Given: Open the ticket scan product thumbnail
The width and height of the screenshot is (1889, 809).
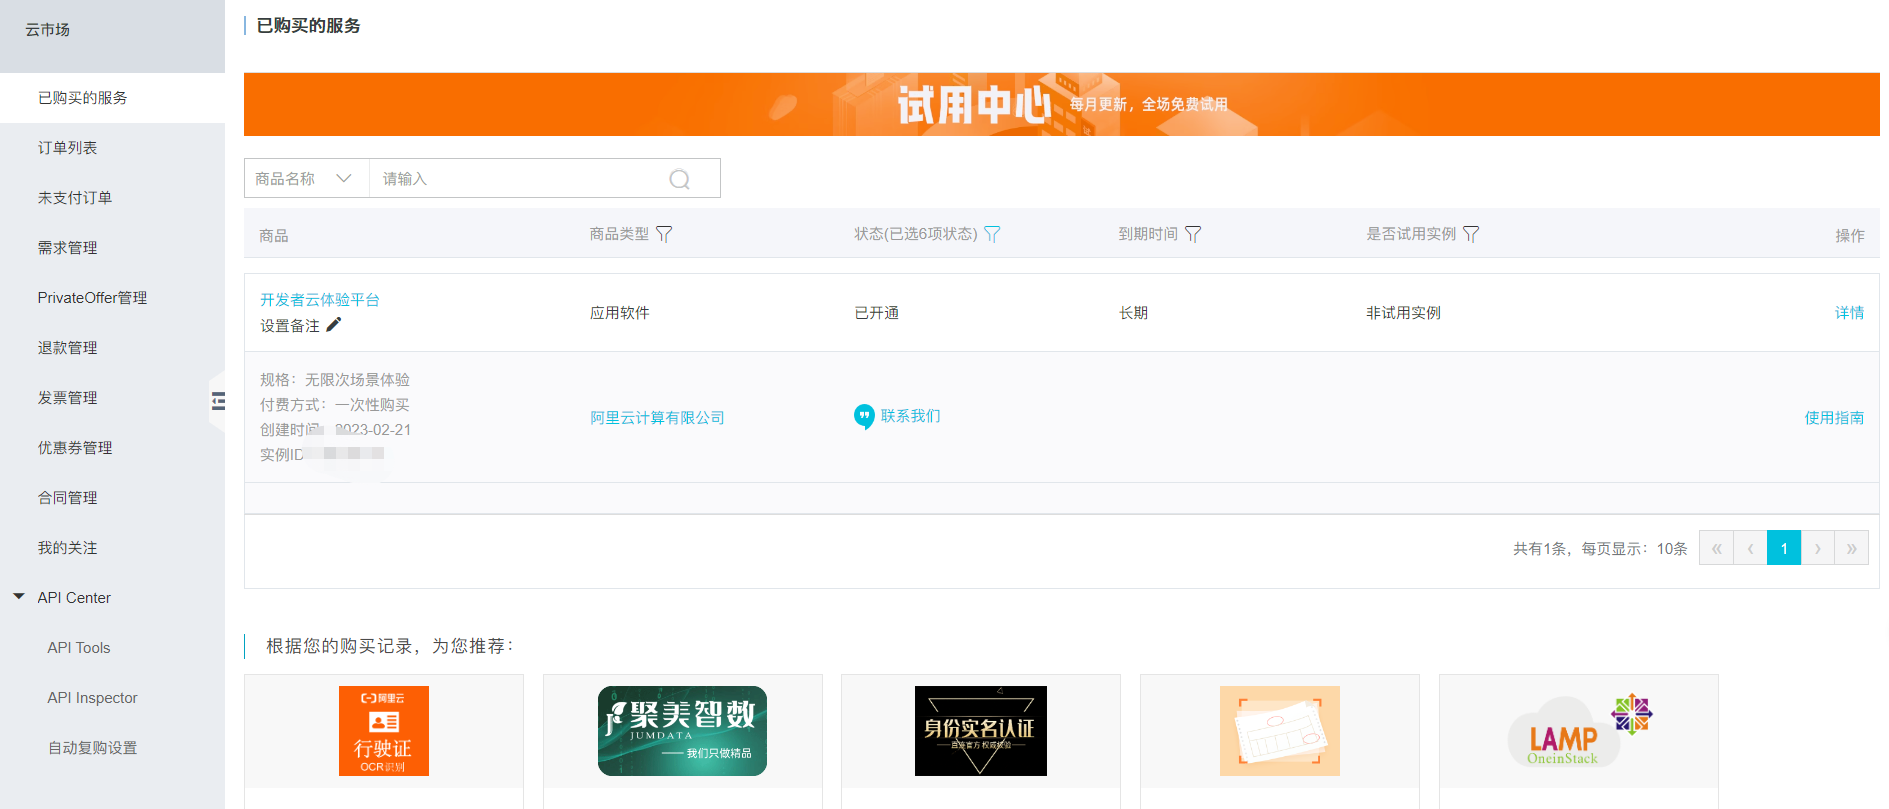Looking at the screenshot, I should (1280, 731).
